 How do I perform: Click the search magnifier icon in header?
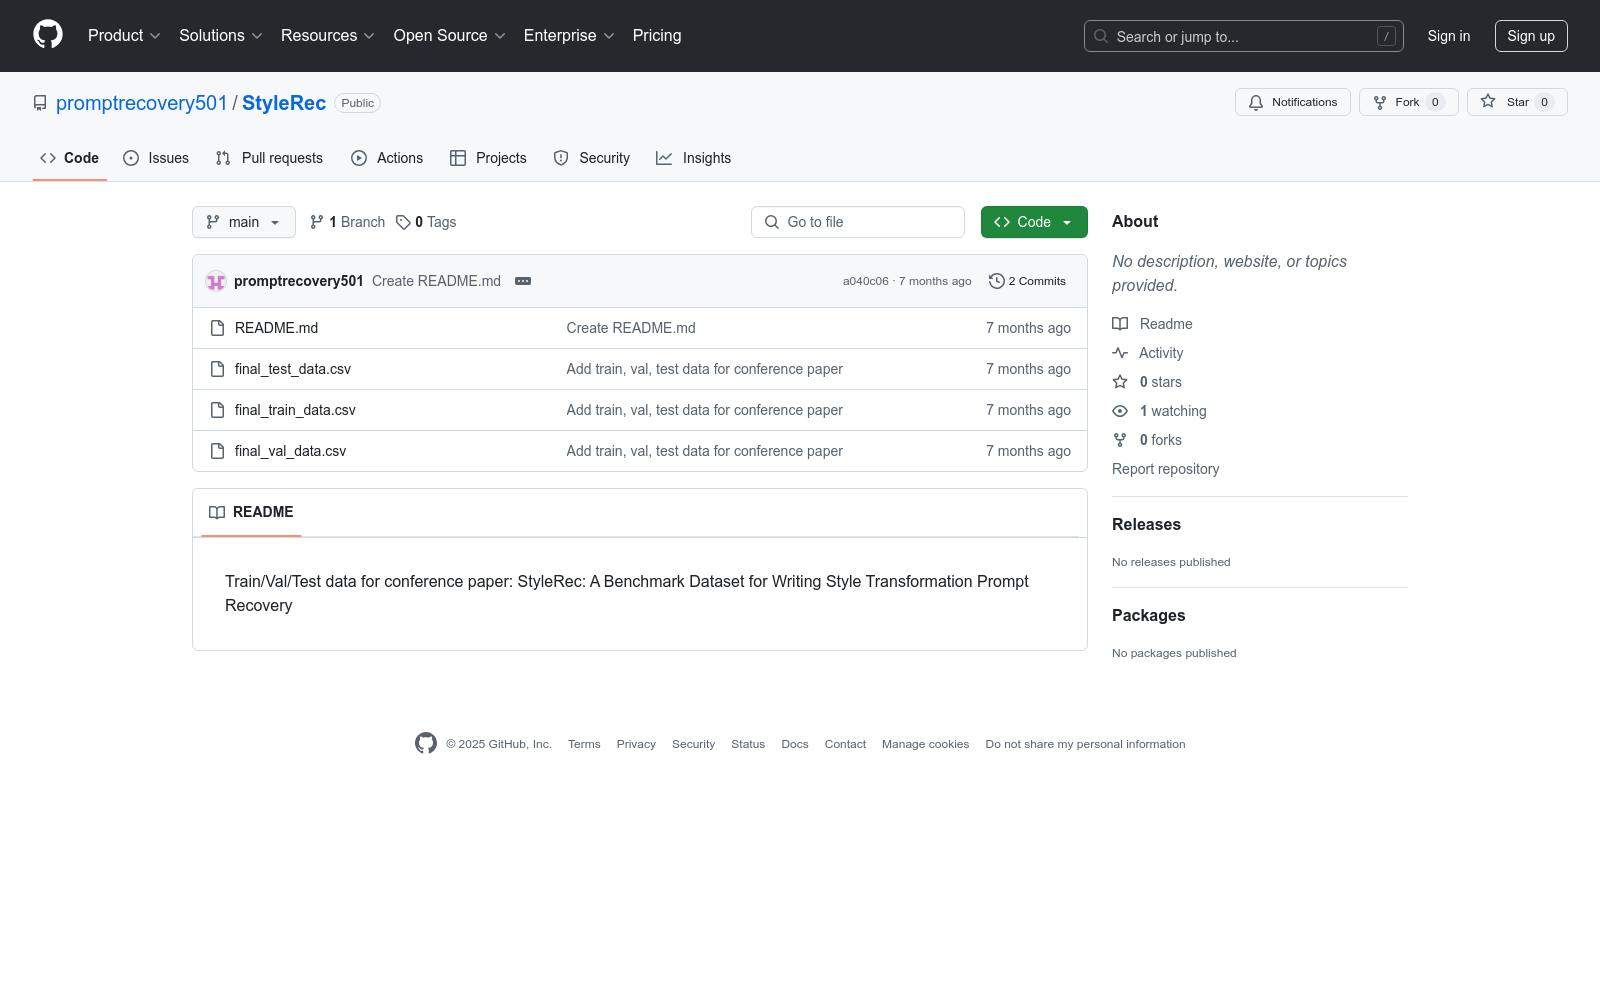pyautogui.click(x=1101, y=36)
